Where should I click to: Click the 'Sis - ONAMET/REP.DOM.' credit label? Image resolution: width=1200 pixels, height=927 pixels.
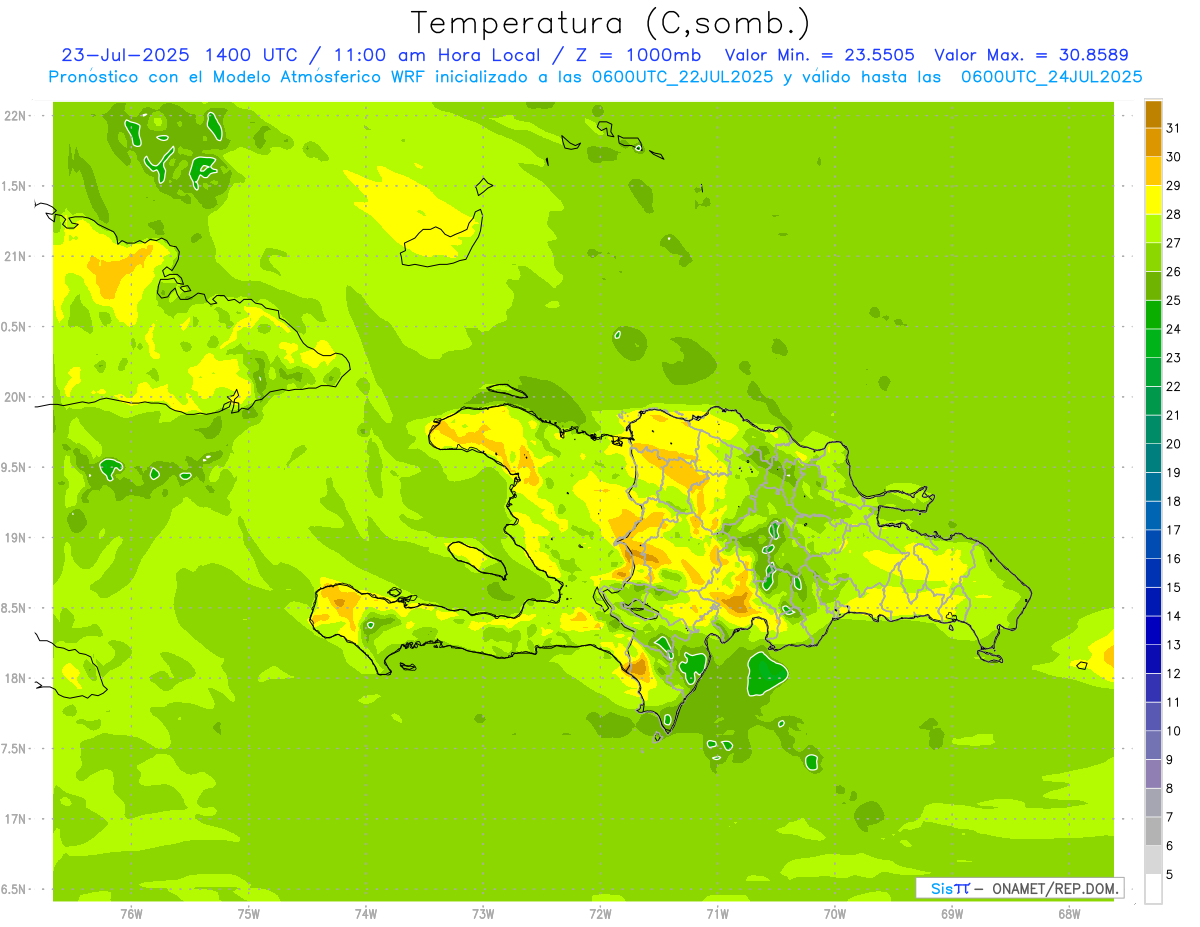pyautogui.click(x=1020, y=888)
